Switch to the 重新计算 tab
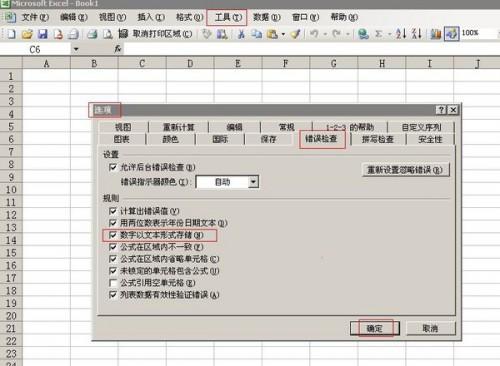Screen dimensions: 500x366 point(178,127)
